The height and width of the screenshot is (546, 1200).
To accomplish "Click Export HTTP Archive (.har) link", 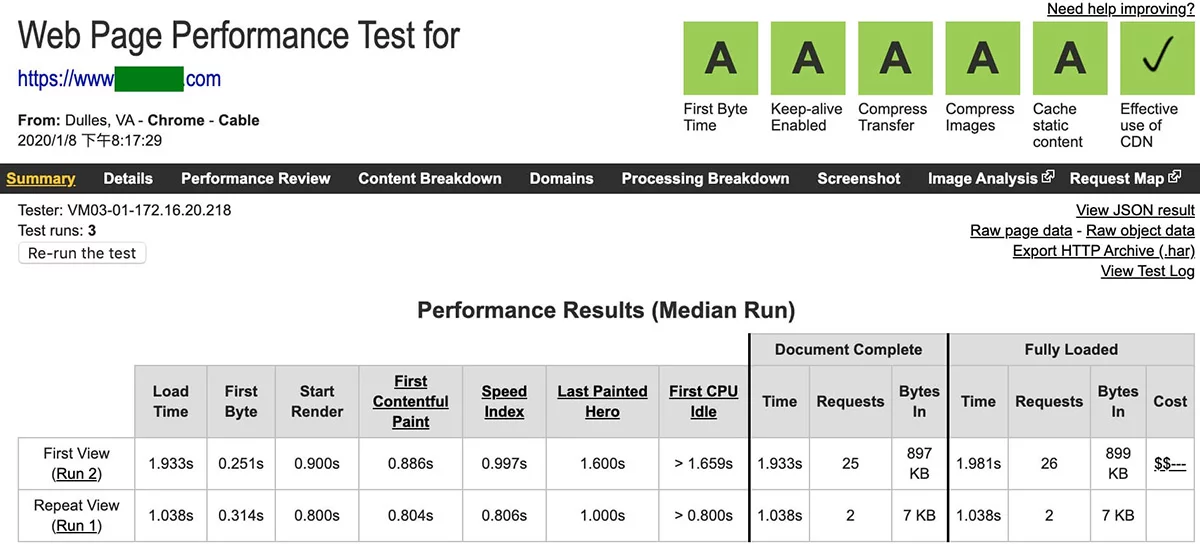I will (x=1103, y=251).
